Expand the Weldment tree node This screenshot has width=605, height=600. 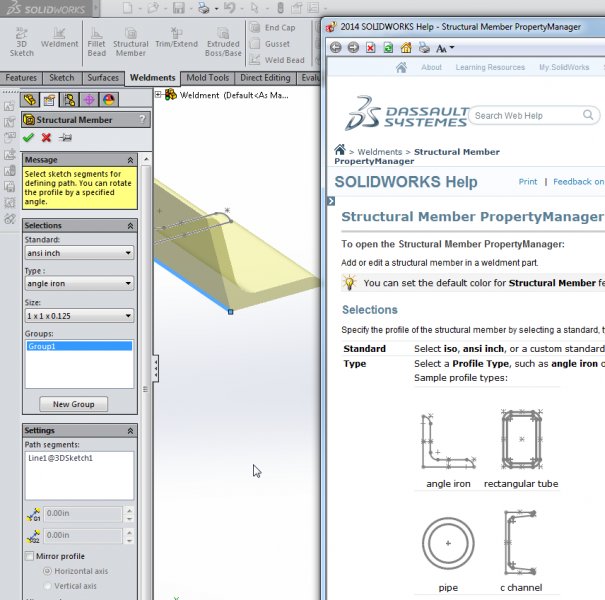click(x=158, y=94)
